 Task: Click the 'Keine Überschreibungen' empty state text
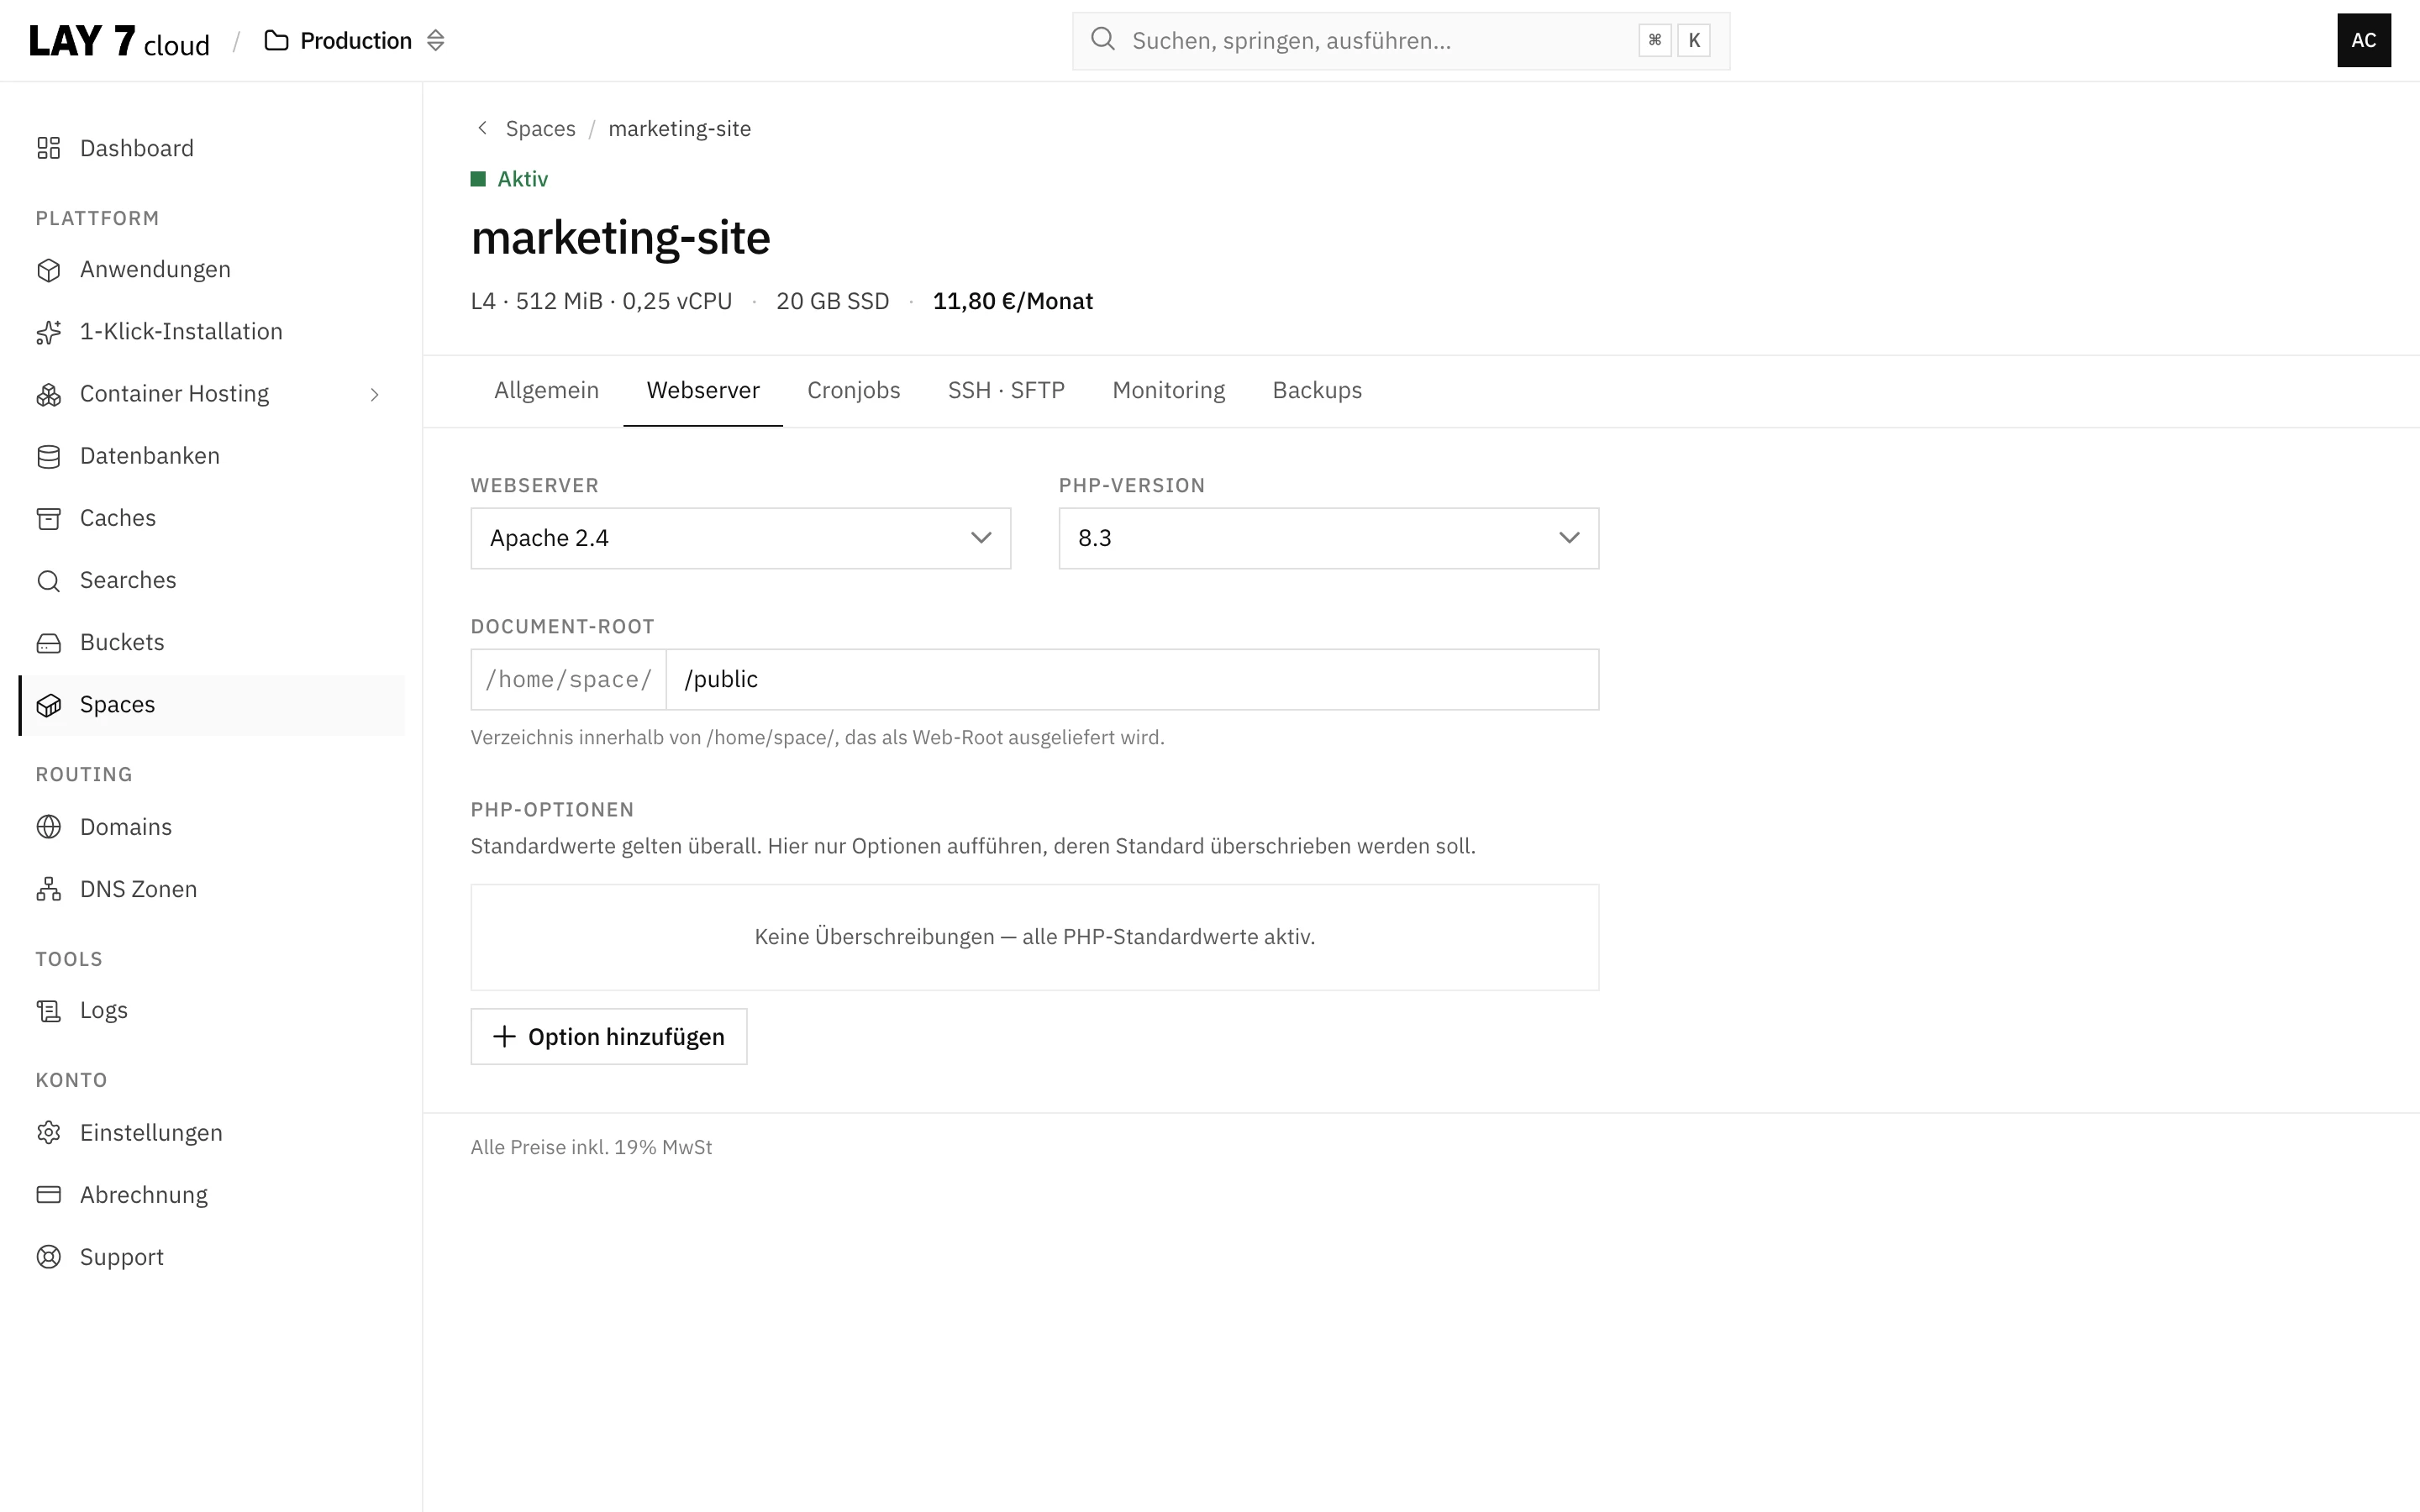tap(1035, 937)
